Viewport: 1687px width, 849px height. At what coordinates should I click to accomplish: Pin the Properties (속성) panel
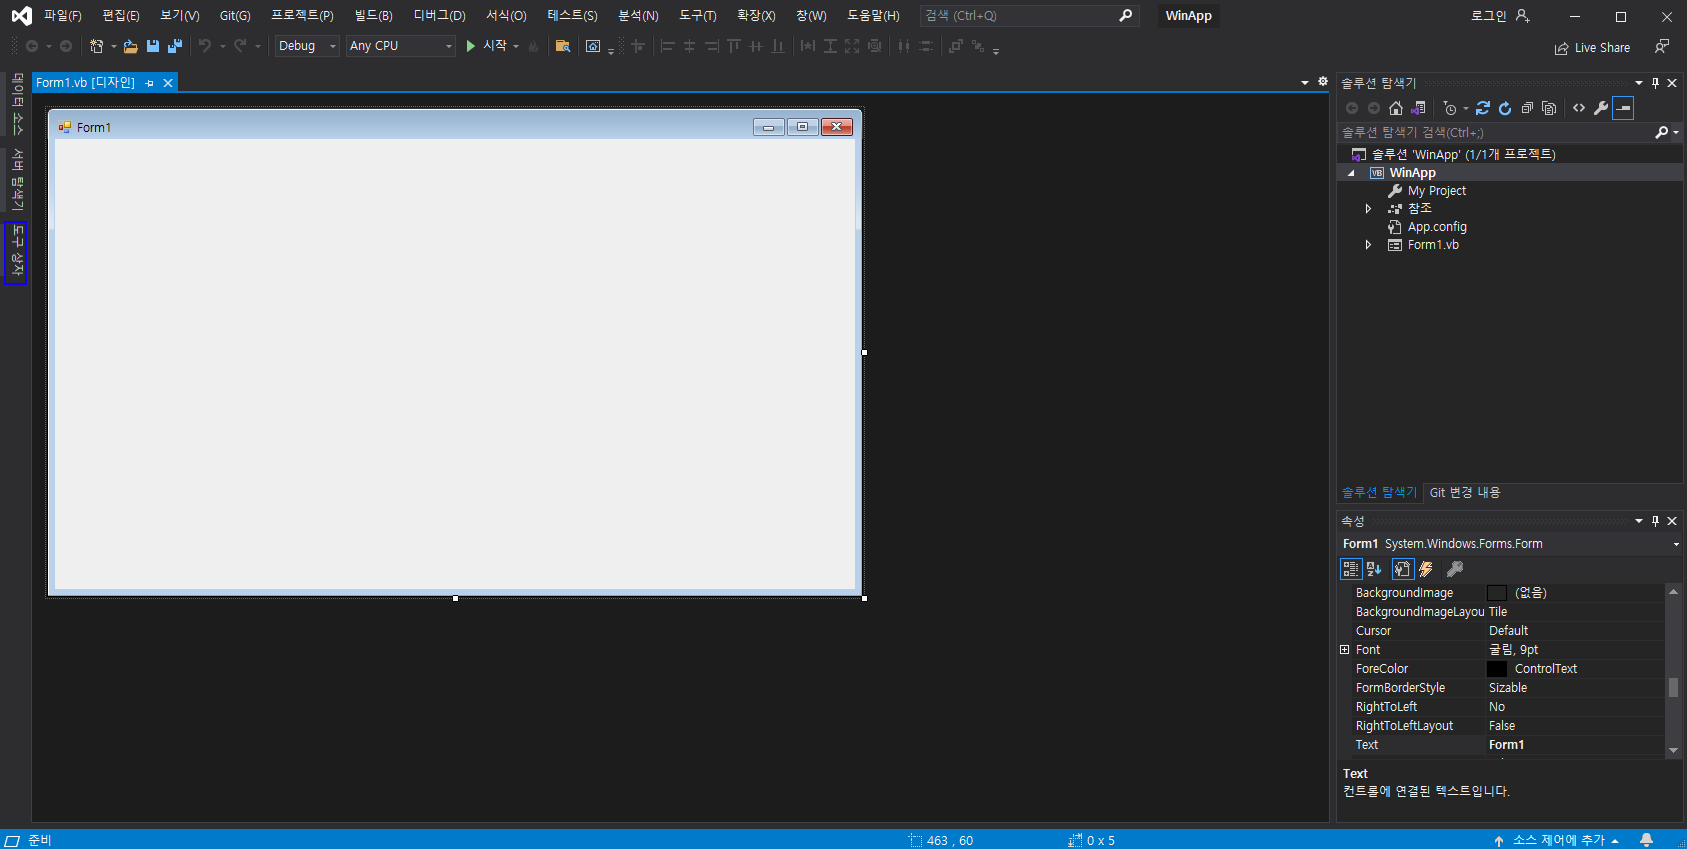[x=1655, y=521]
